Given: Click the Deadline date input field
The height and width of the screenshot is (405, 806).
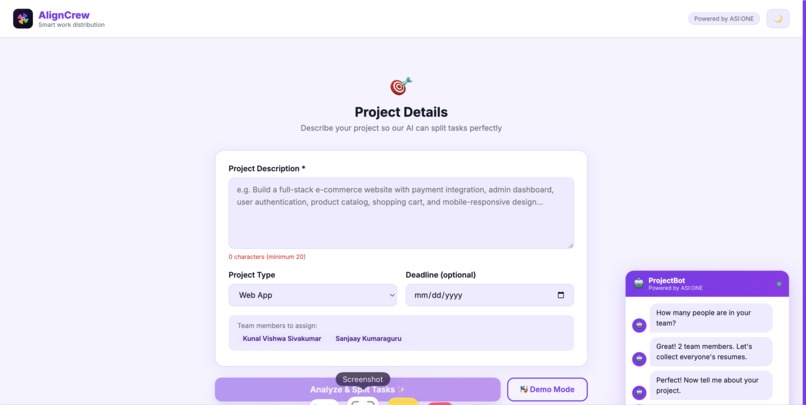Looking at the screenshot, I should pos(489,295).
